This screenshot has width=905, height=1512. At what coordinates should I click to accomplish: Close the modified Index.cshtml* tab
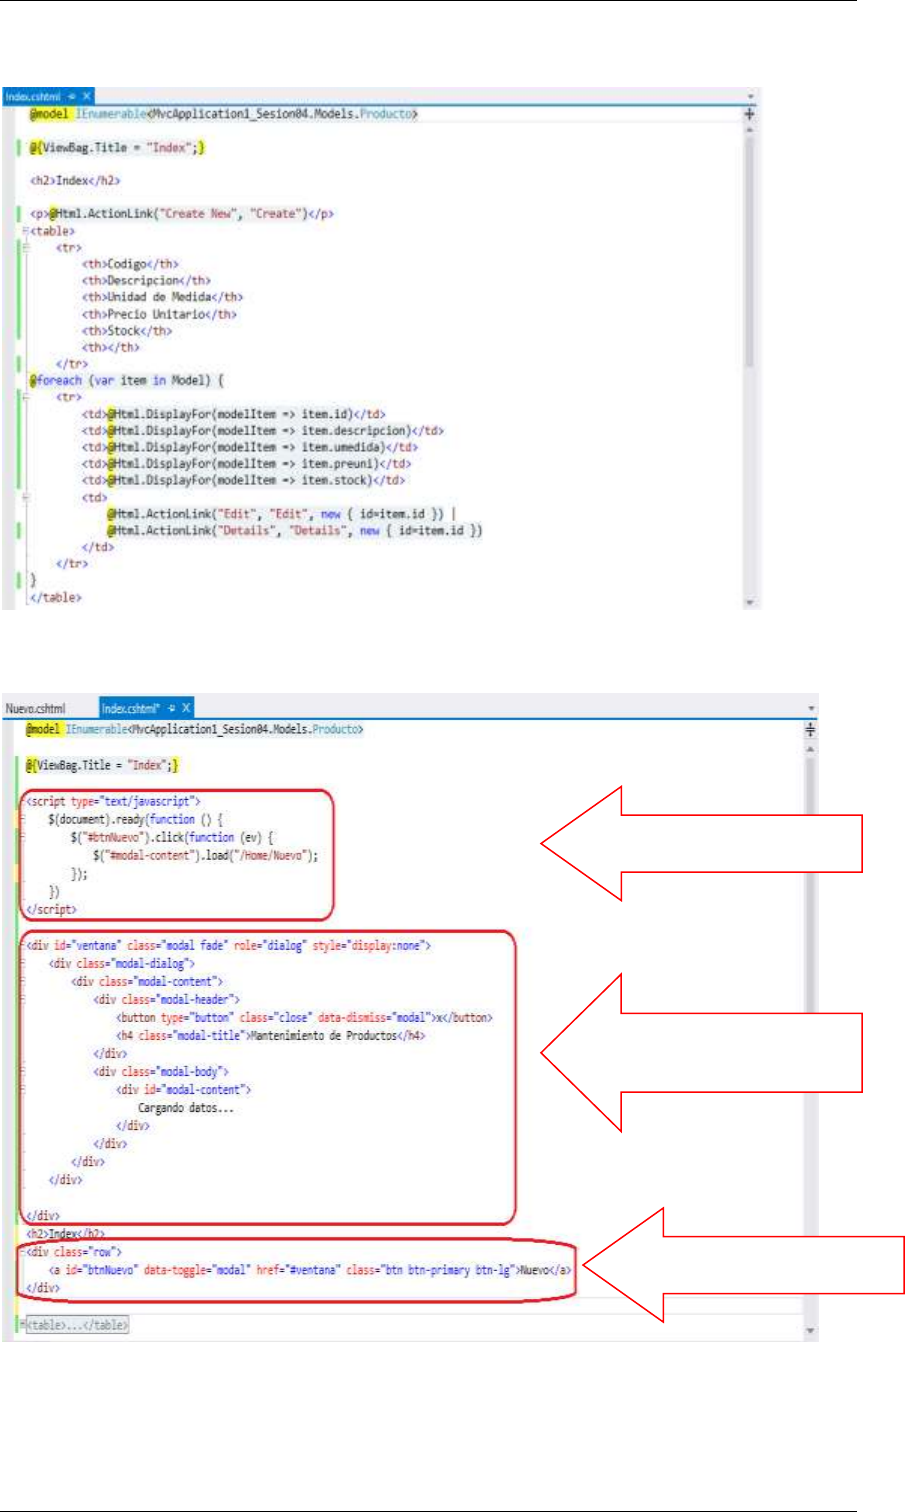tap(185, 708)
